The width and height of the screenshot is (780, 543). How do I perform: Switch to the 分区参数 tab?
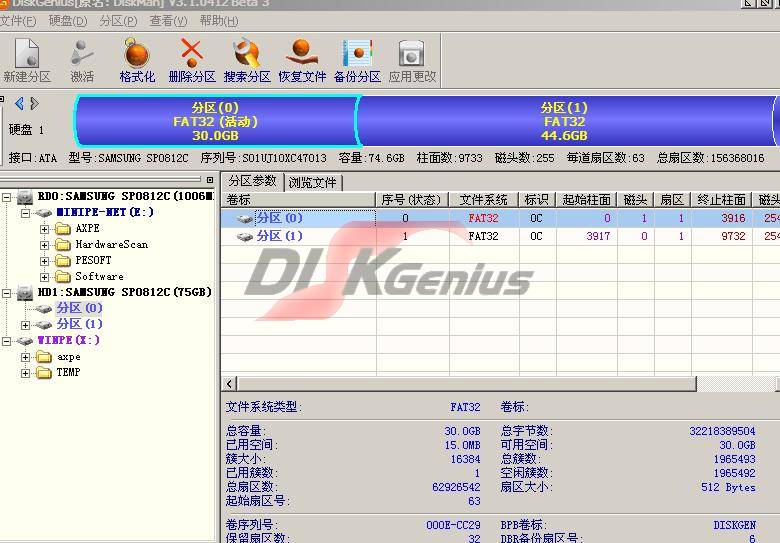(x=252, y=181)
